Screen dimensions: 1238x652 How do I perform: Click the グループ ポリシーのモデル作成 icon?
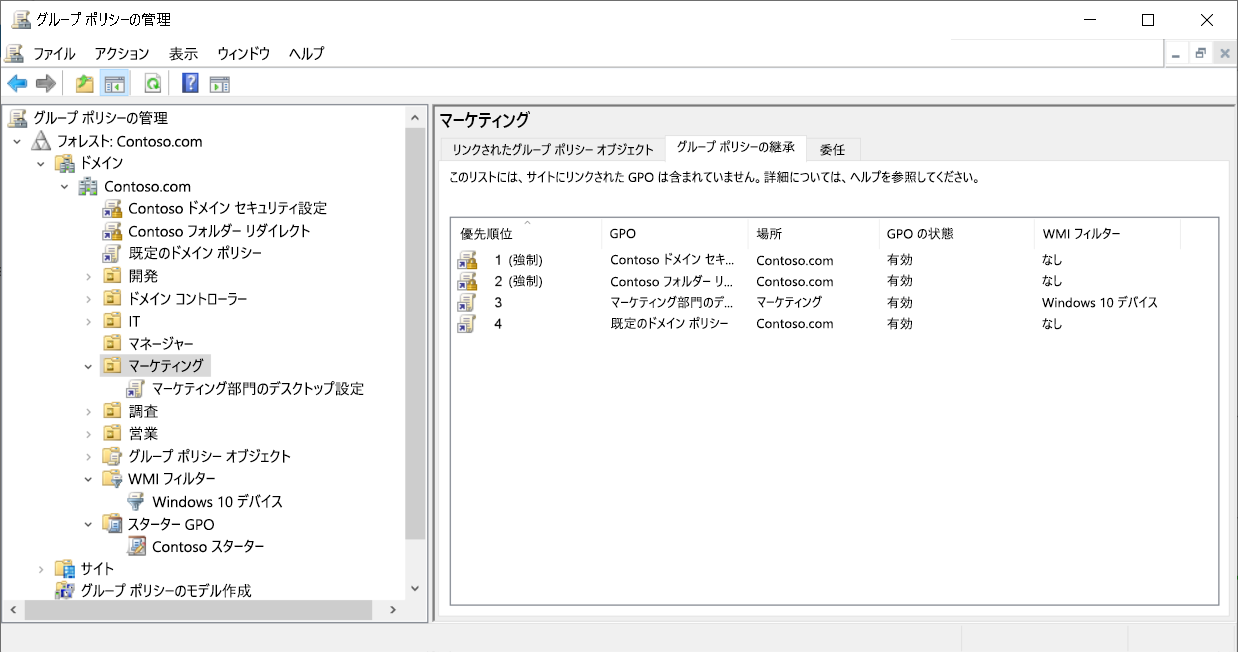pyautogui.click(x=65, y=590)
